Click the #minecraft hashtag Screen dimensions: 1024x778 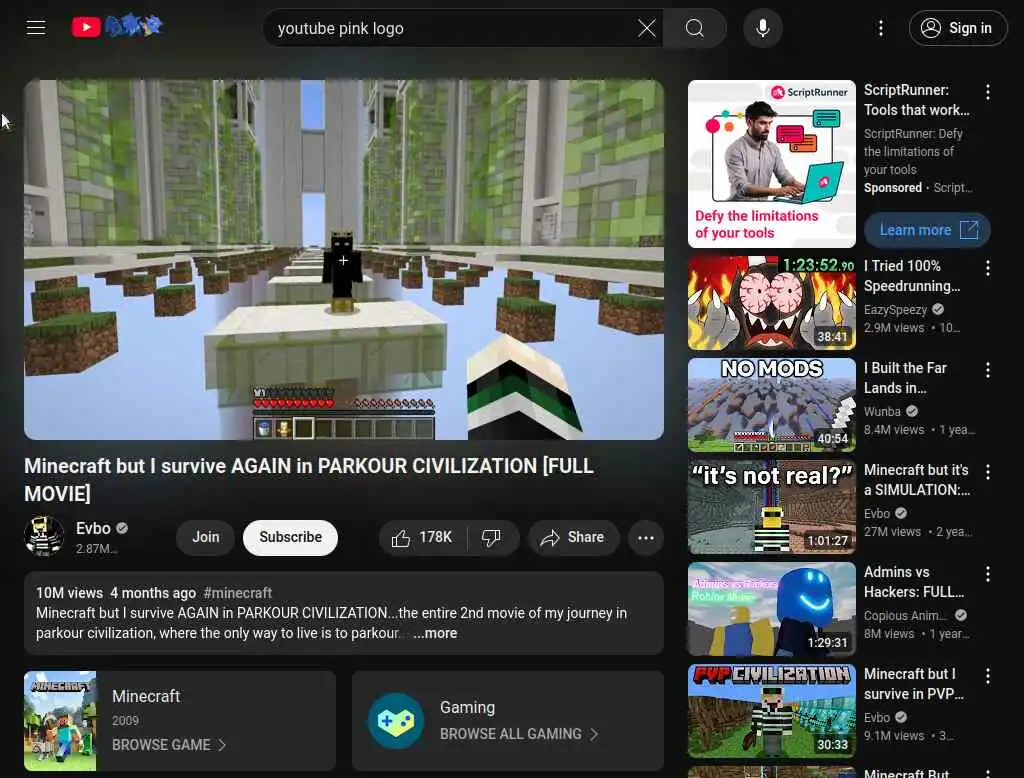coord(238,593)
